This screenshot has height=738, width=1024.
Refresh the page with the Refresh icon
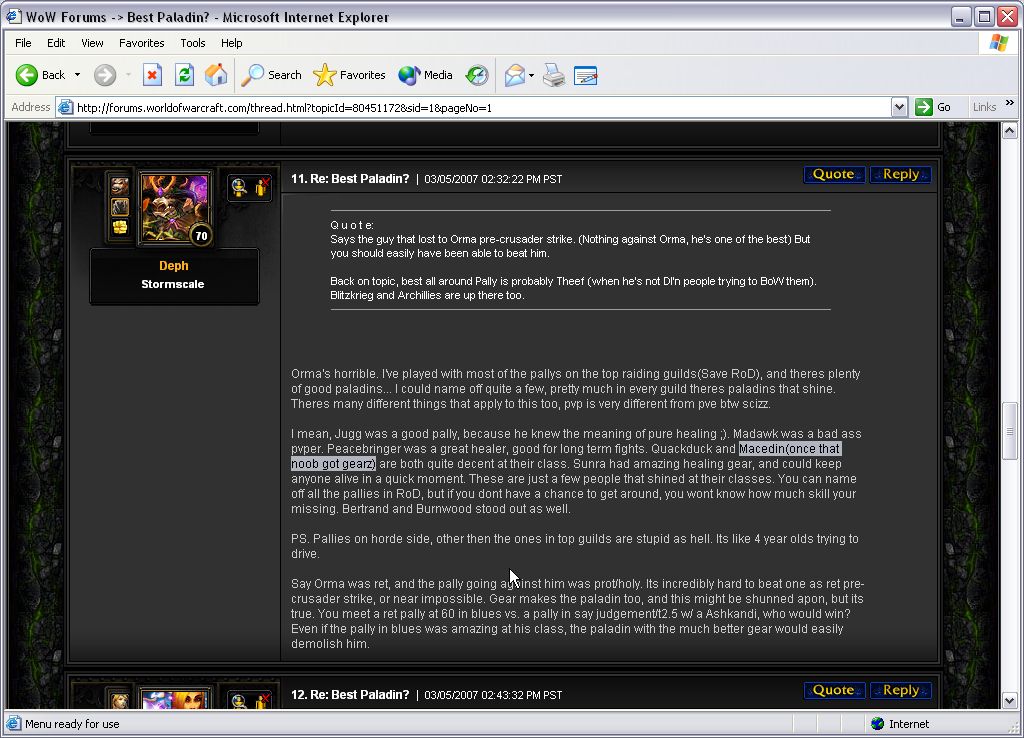point(184,75)
